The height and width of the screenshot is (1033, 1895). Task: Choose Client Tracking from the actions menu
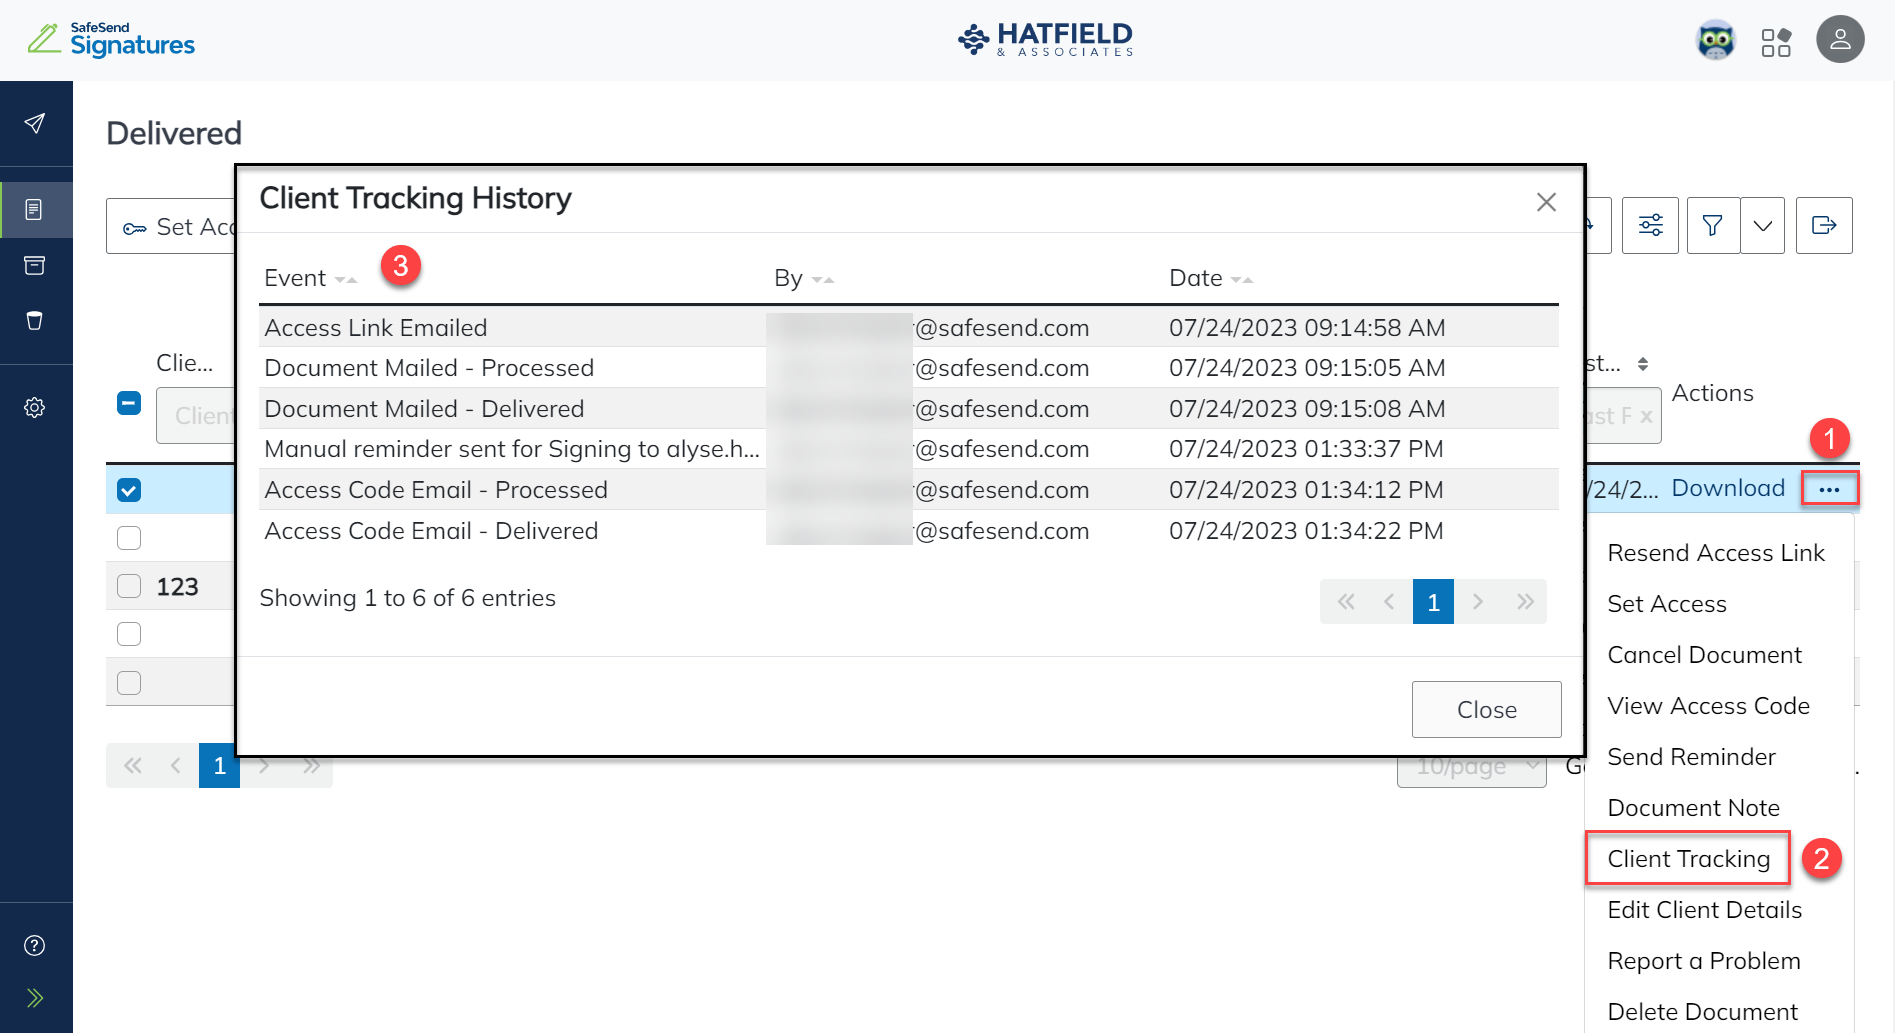[x=1687, y=858]
